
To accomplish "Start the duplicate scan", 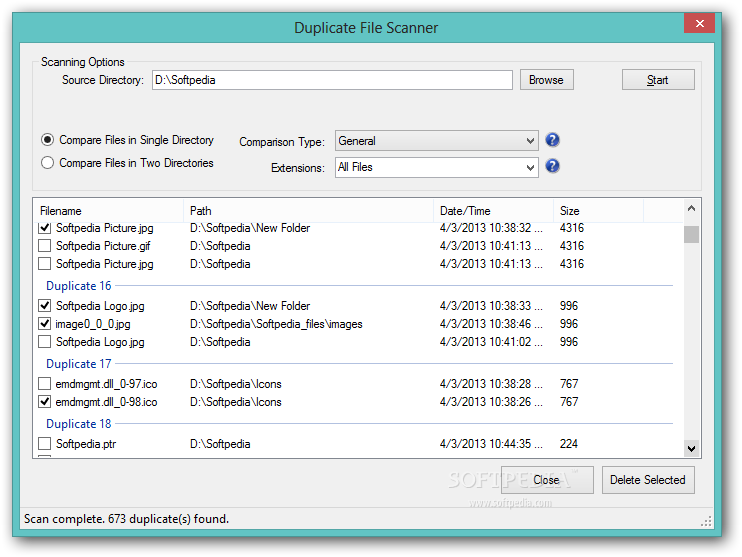I will 658,80.
